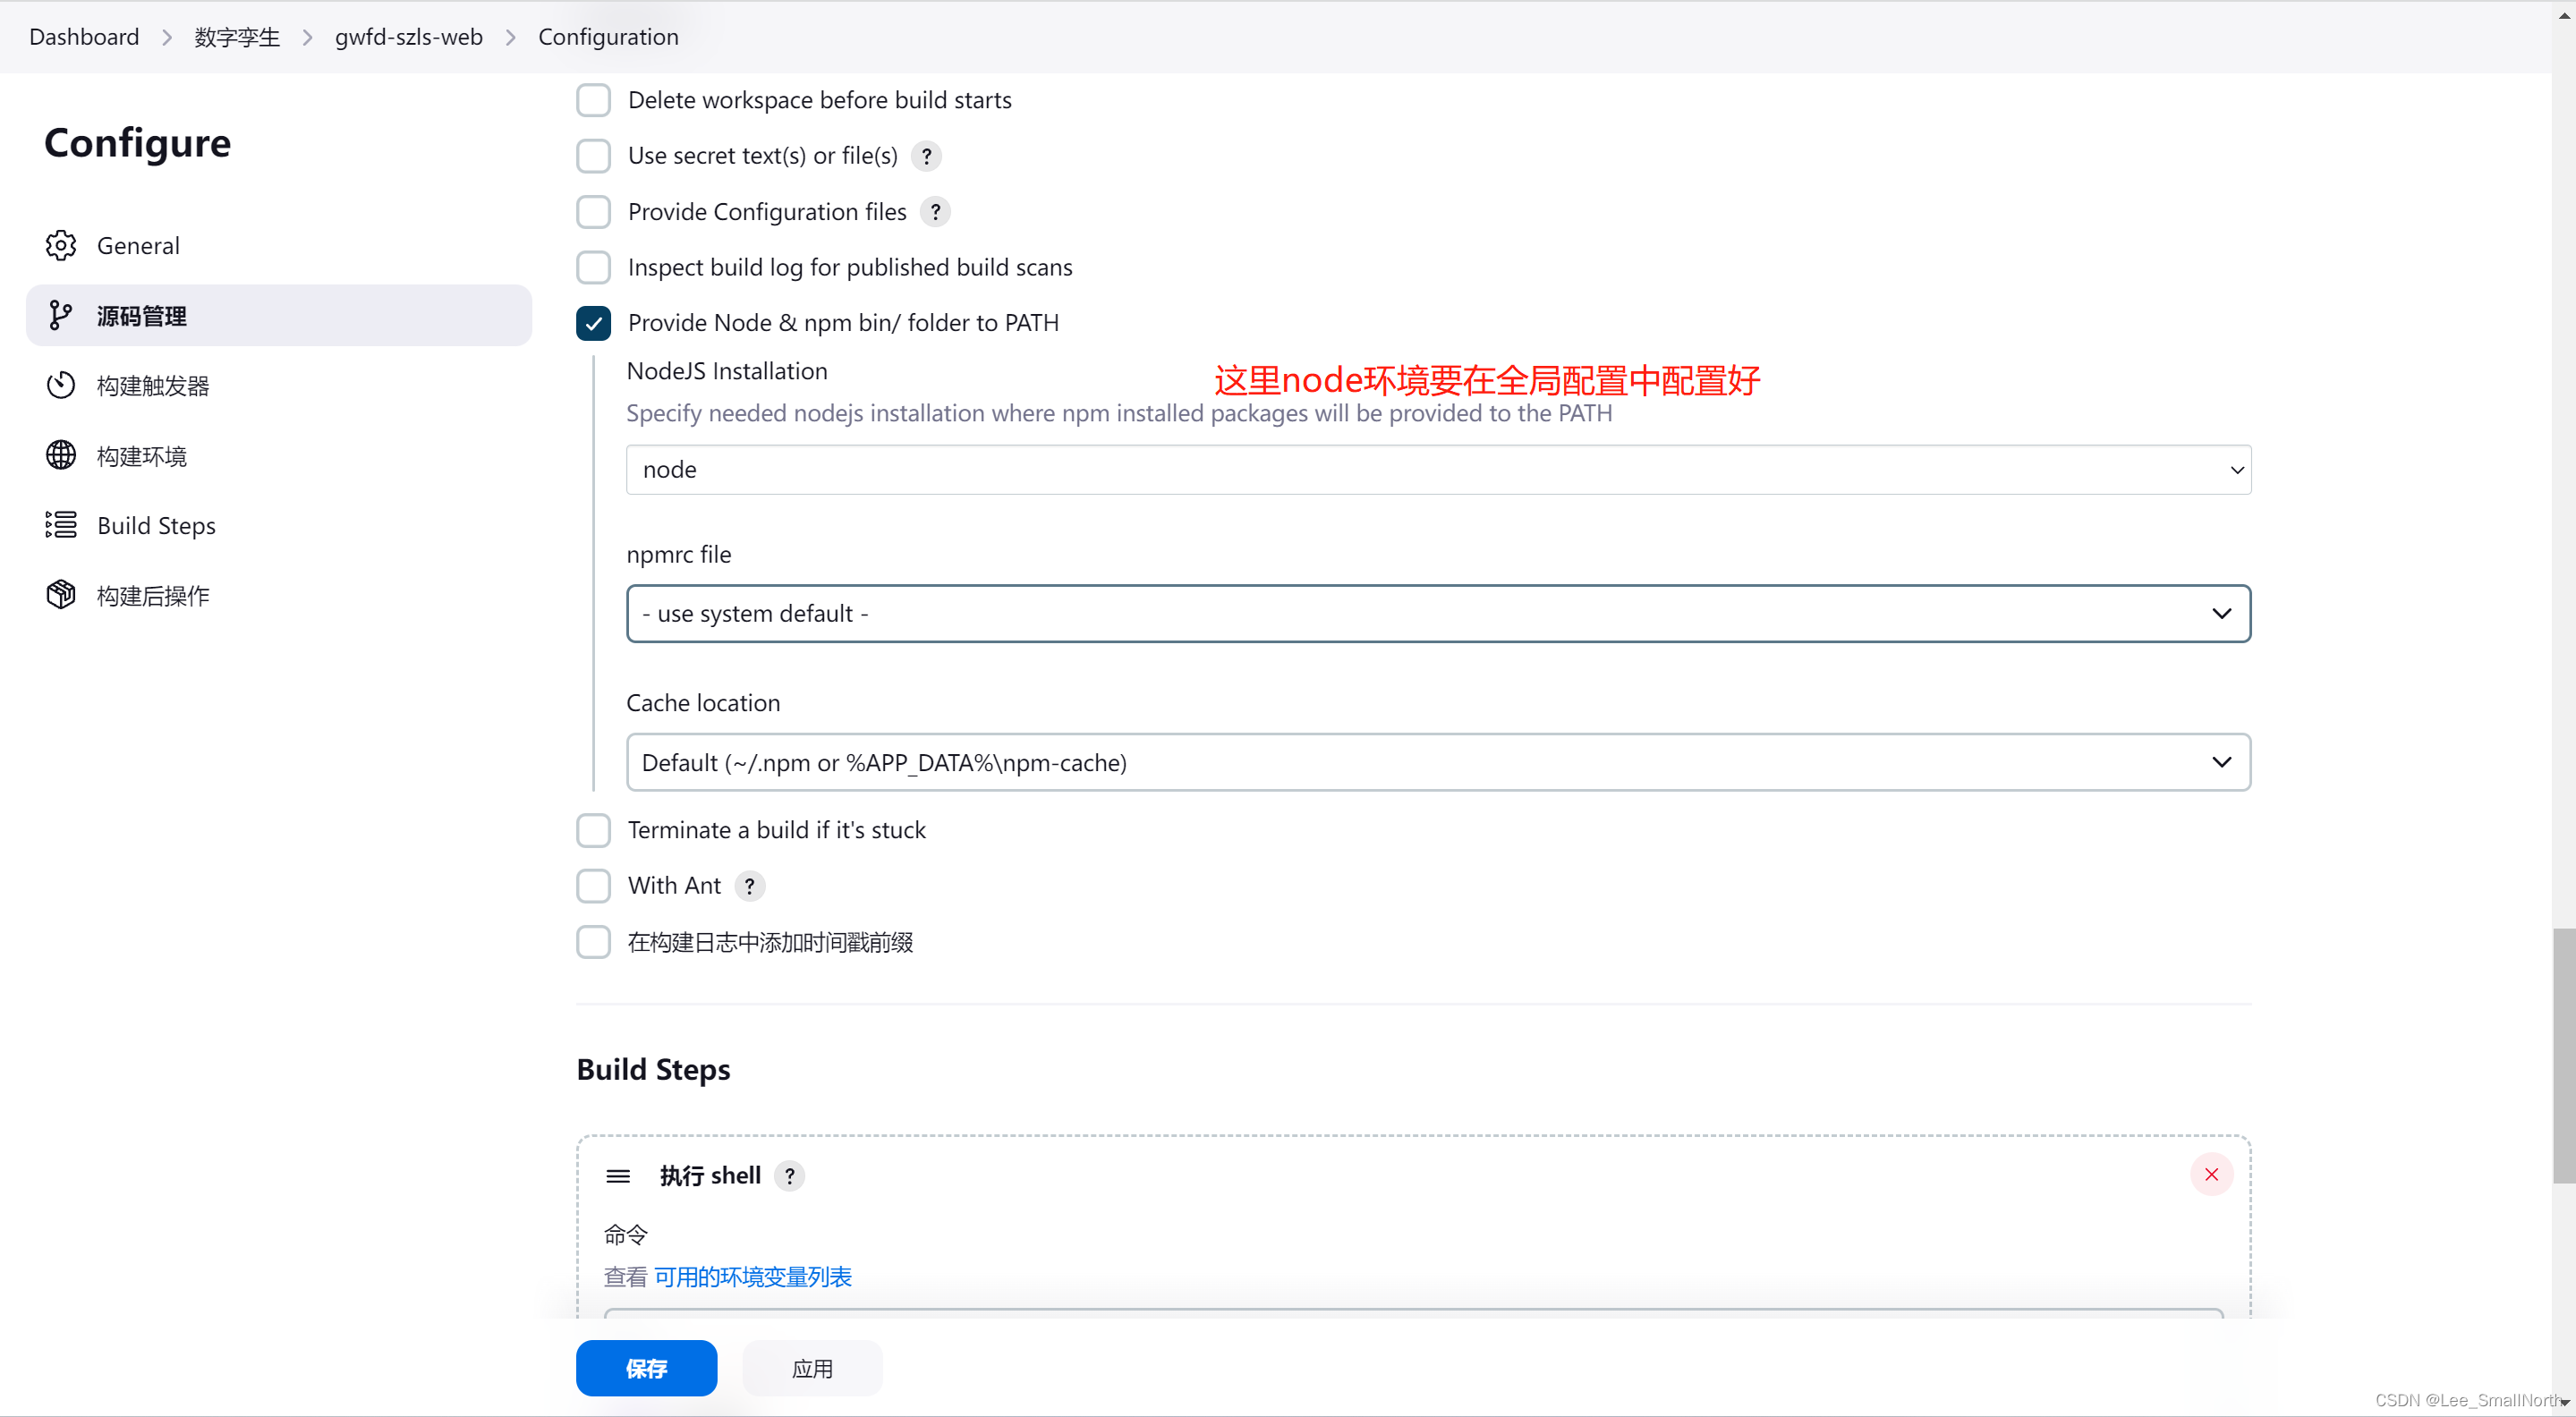Open help for With Ant option
Viewport: 2576px width, 1417px height.
click(749, 886)
